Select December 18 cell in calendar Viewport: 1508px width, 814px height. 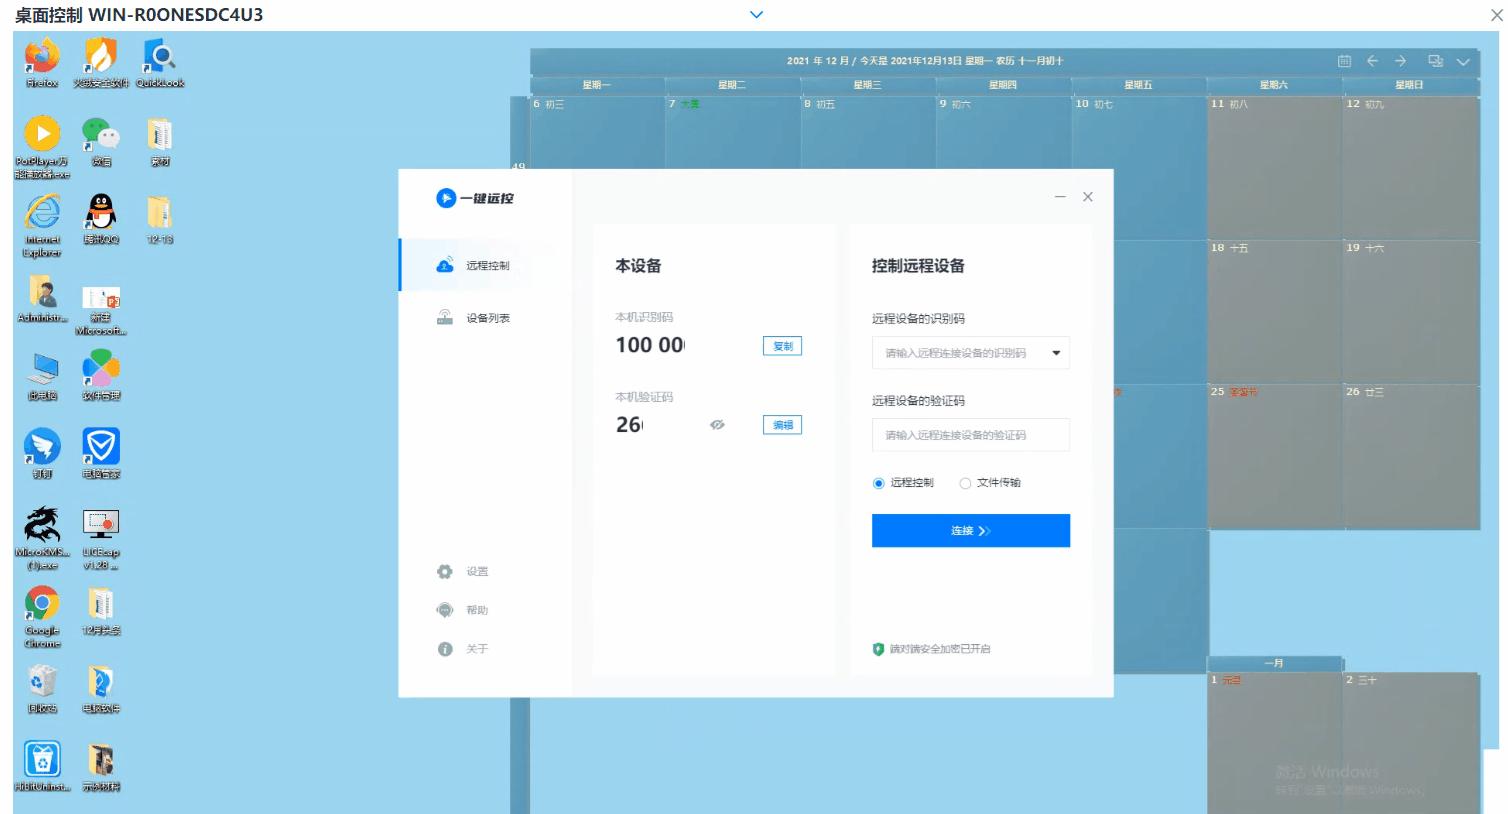(1274, 312)
